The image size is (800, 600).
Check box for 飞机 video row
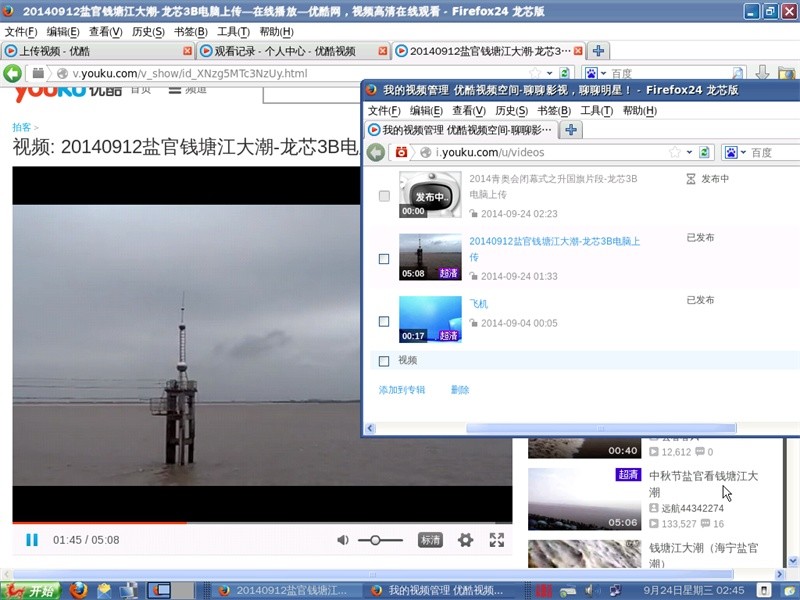(384, 321)
